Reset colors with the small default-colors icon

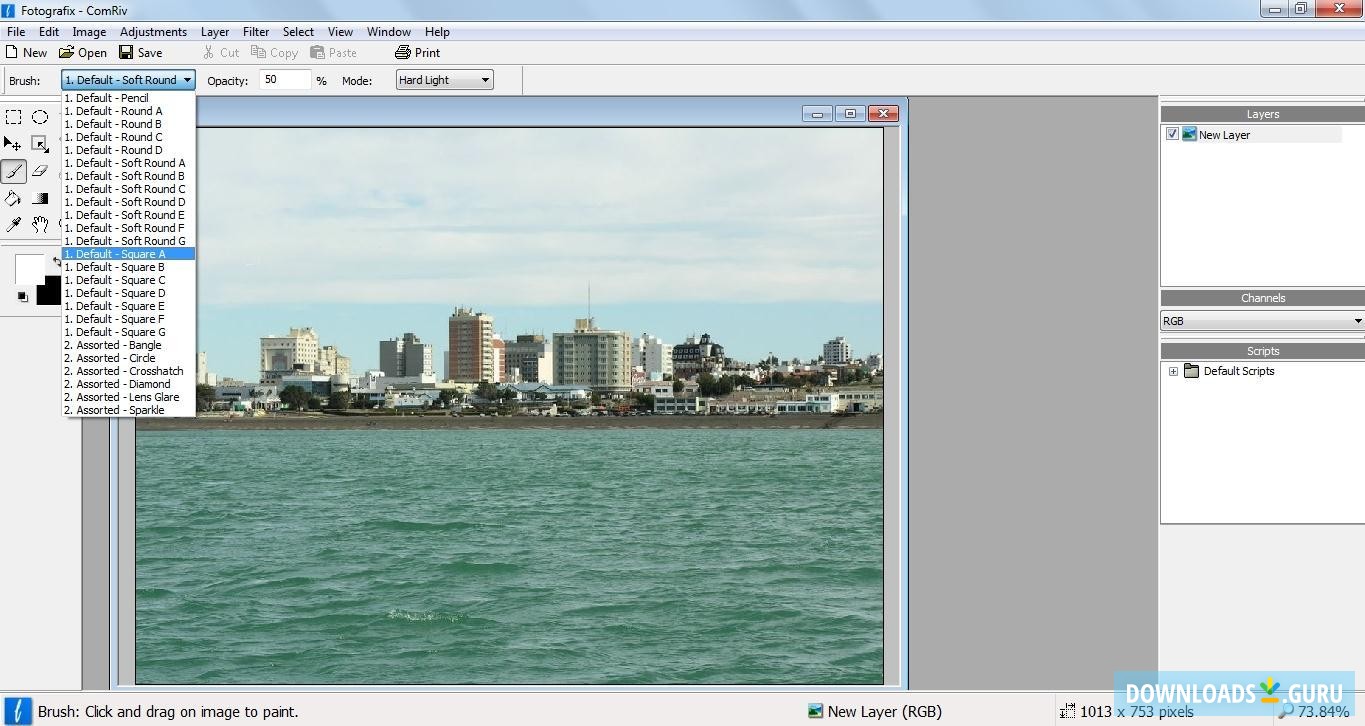click(22, 296)
